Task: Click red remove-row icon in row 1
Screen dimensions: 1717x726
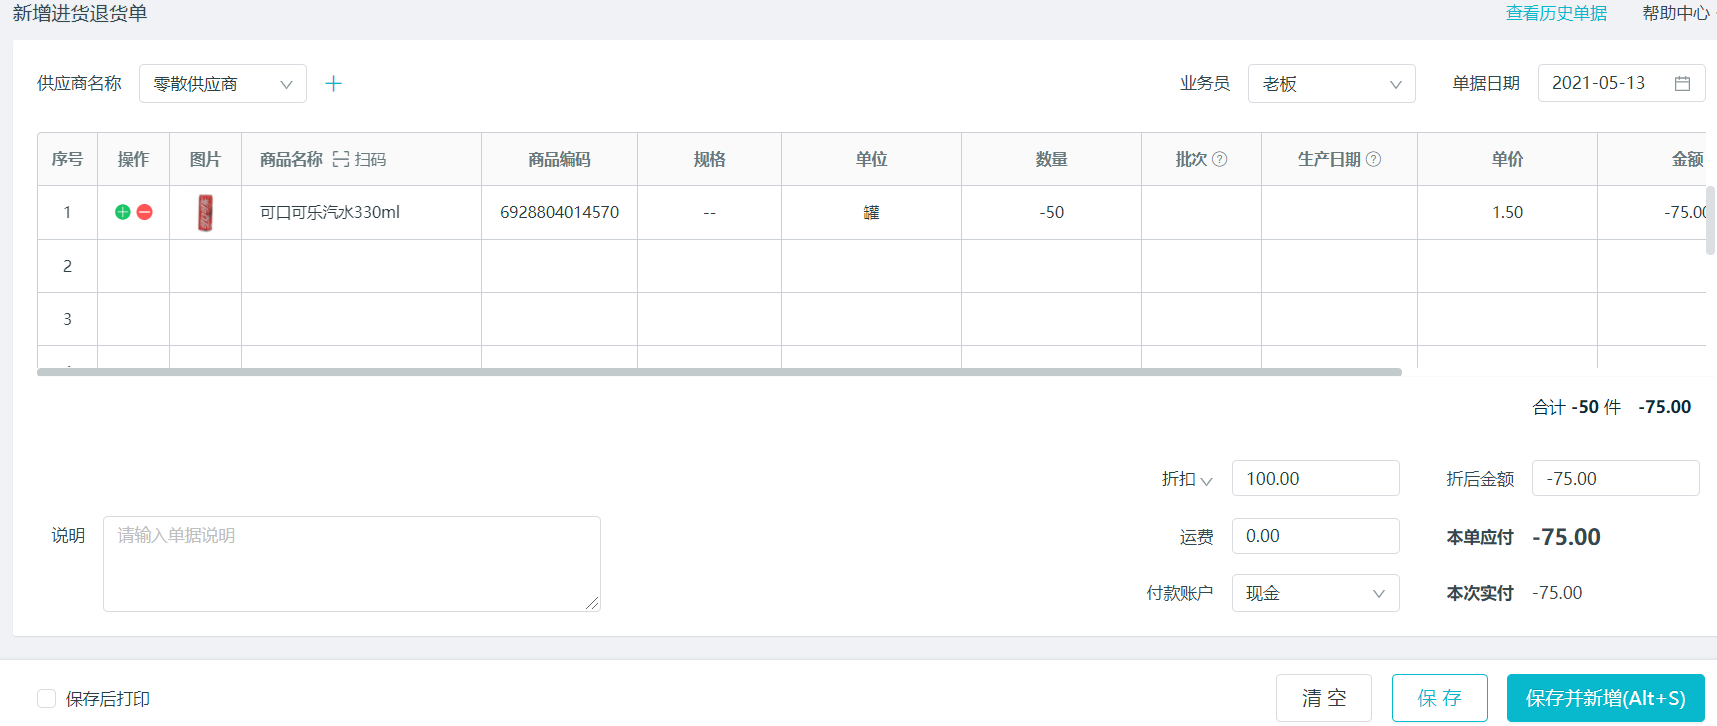Action: pyautogui.click(x=145, y=212)
